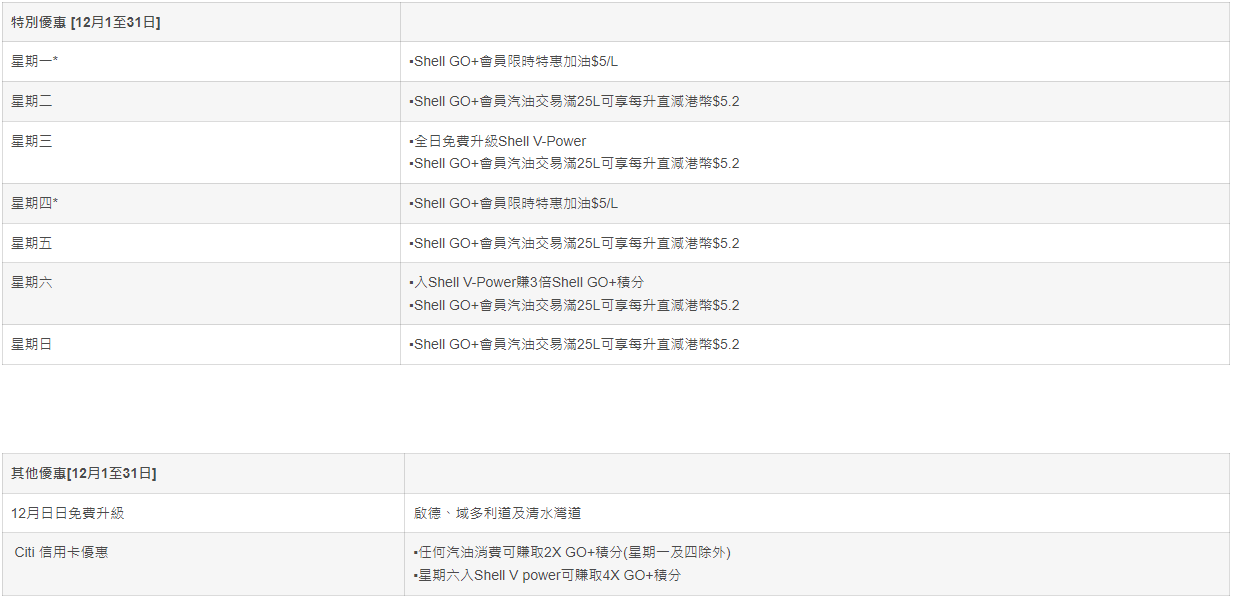Screen dimensions: 1235x601
Task: Click the 特別優惠 [12月1至31日] table header
Action: pyautogui.click(x=86, y=22)
